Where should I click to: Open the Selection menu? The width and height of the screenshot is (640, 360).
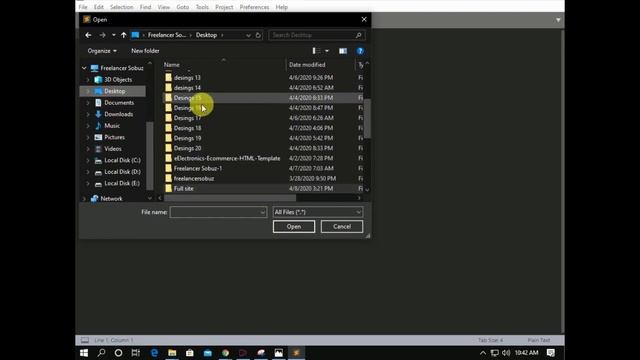tap(122, 7)
